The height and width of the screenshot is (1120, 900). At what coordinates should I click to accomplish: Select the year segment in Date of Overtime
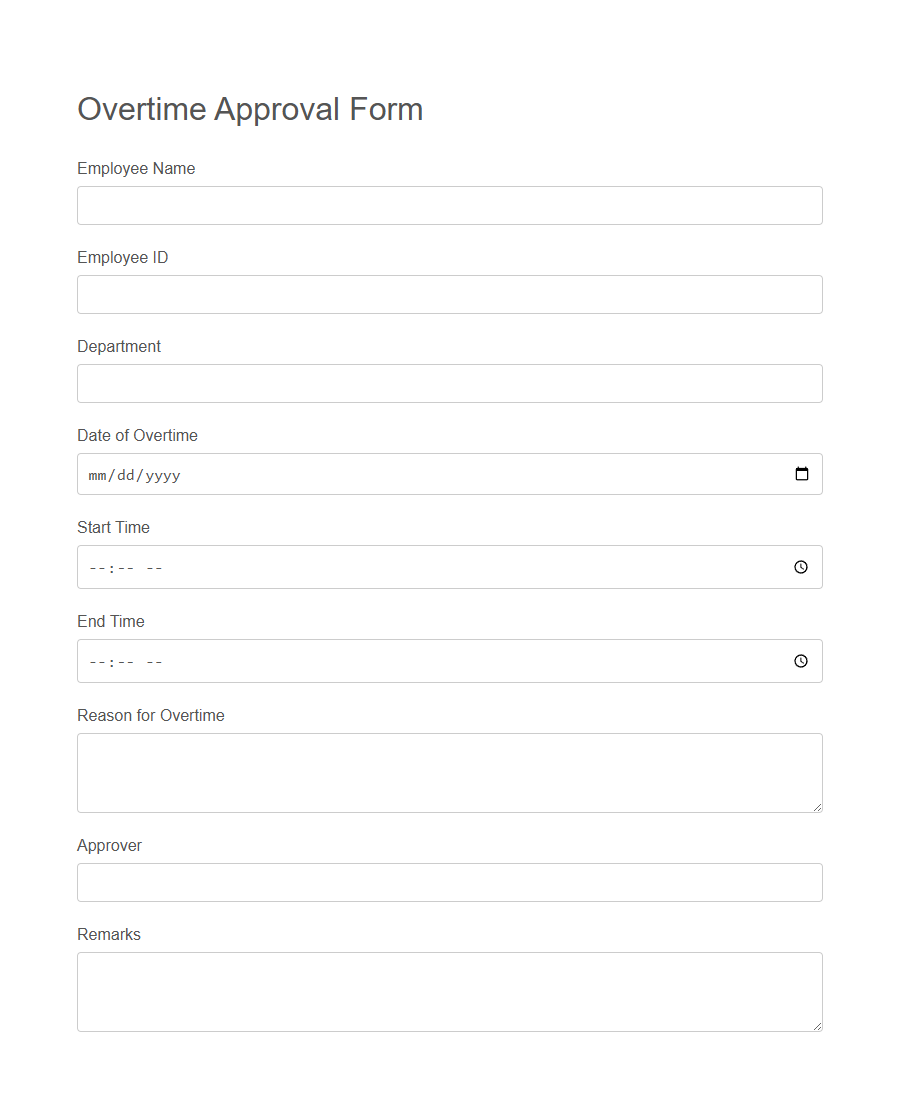163,475
